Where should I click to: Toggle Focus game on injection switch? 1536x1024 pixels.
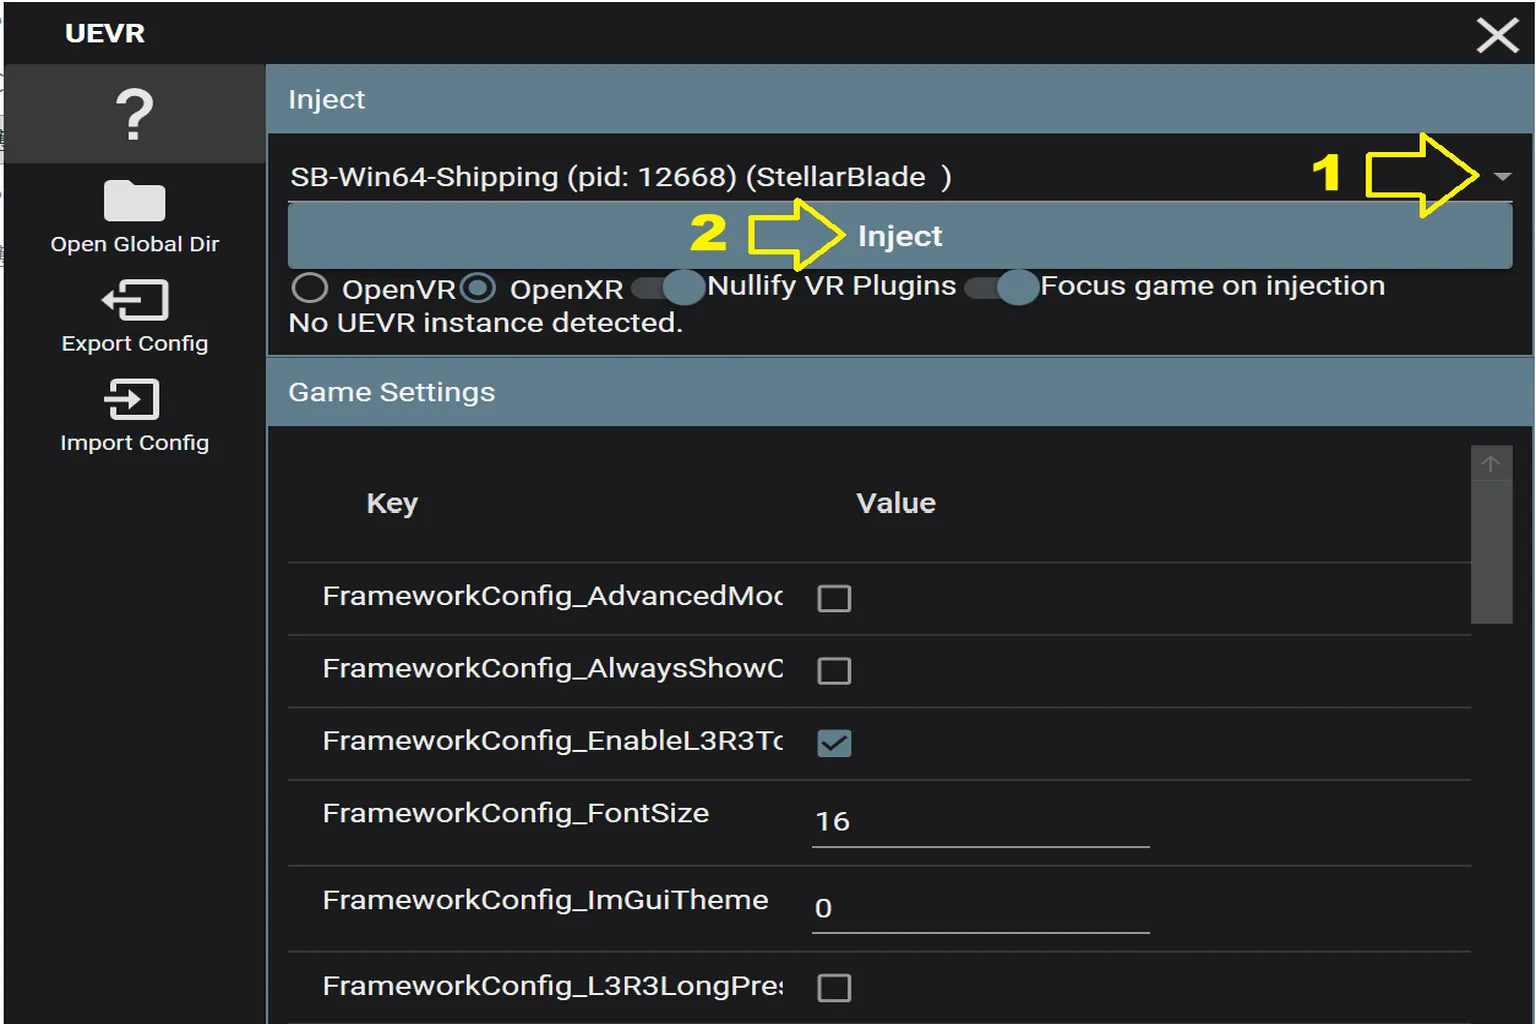(1002, 287)
